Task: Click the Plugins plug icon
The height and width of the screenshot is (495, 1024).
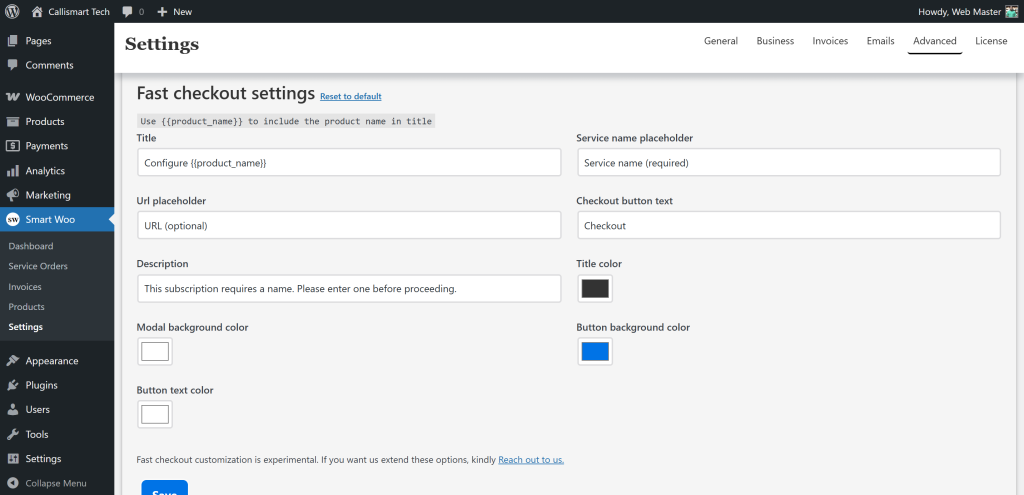Action: [12, 385]
